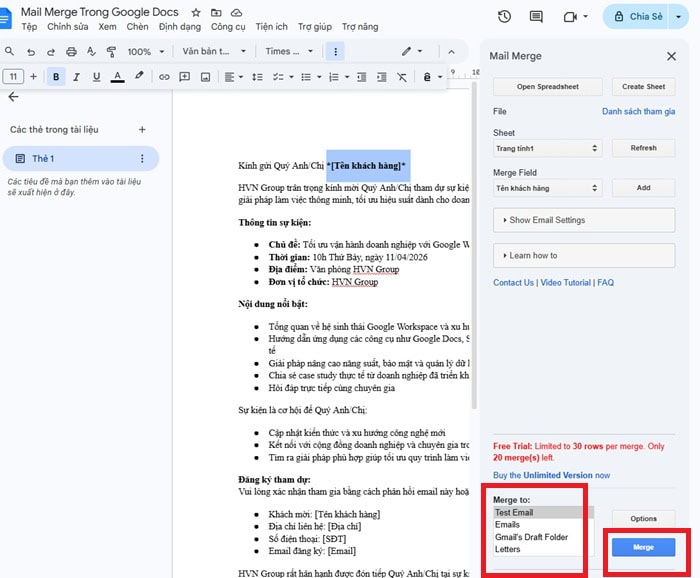Insert a link
This screenshot has width=700, height=578.
[x=164, y=77]
